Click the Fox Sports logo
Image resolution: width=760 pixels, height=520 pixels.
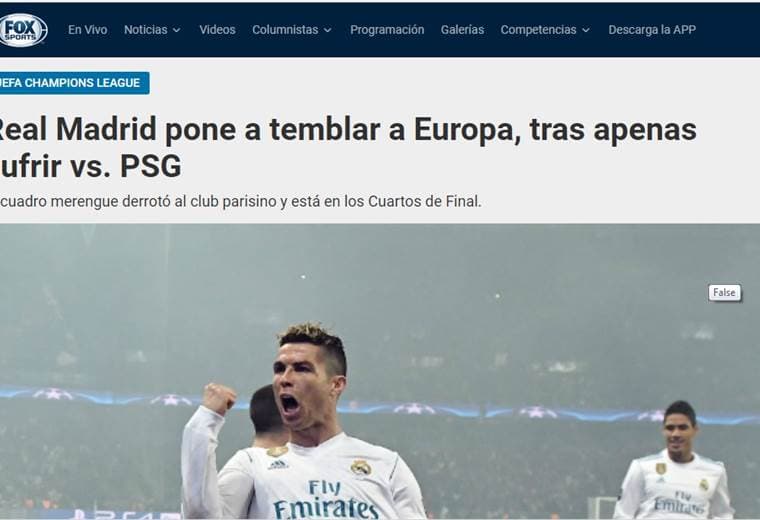(x=23, y=30)
